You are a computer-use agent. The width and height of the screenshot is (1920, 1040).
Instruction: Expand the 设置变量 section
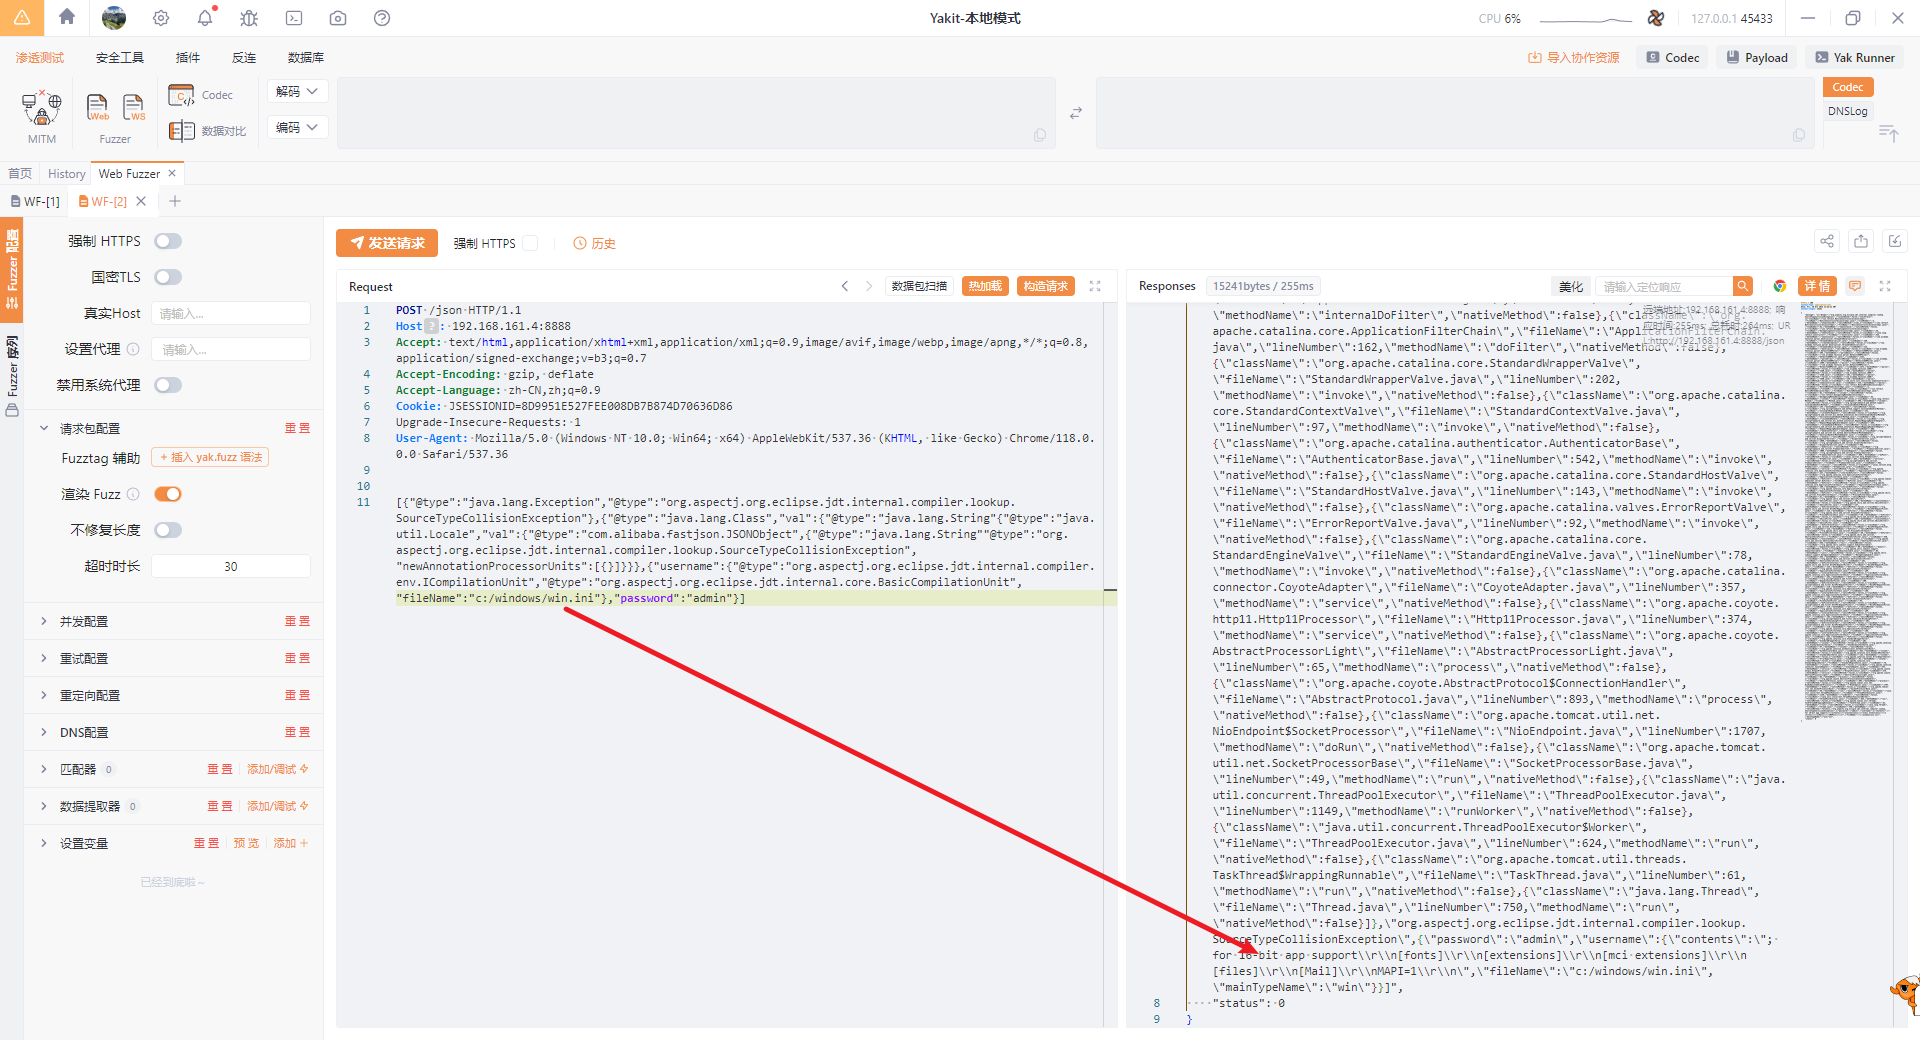[44, 843]
